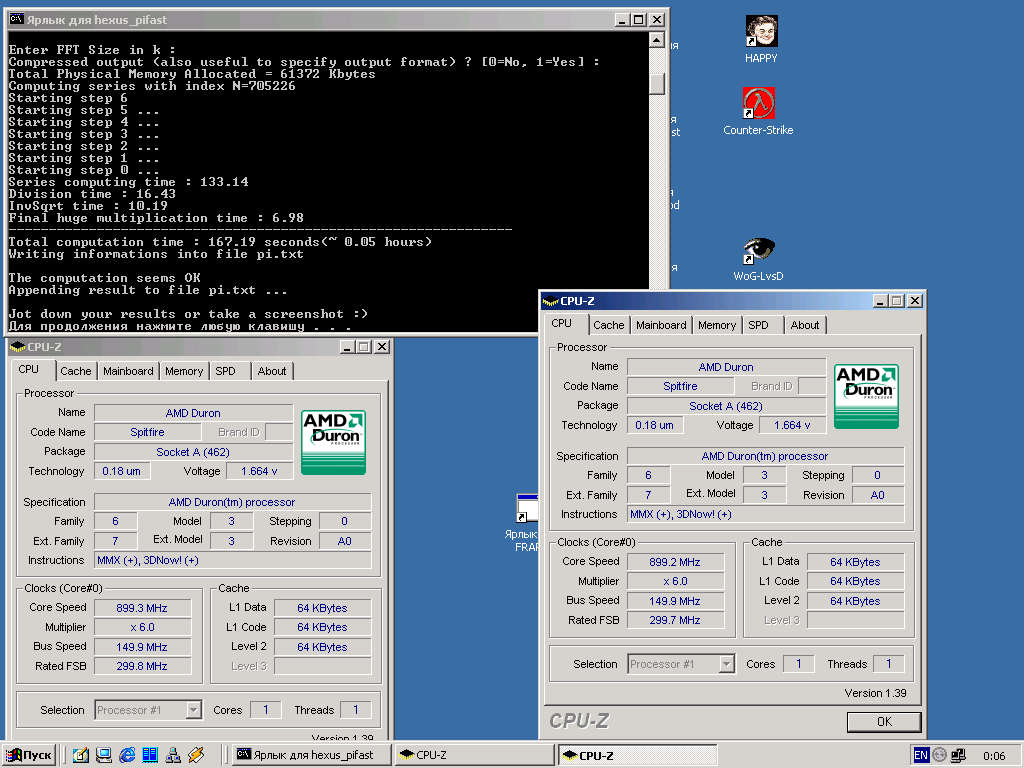This screenshot has width=1024, height=768.
Task: Open SPD tab in active CPU-Z window
Action: click(758, 325)
